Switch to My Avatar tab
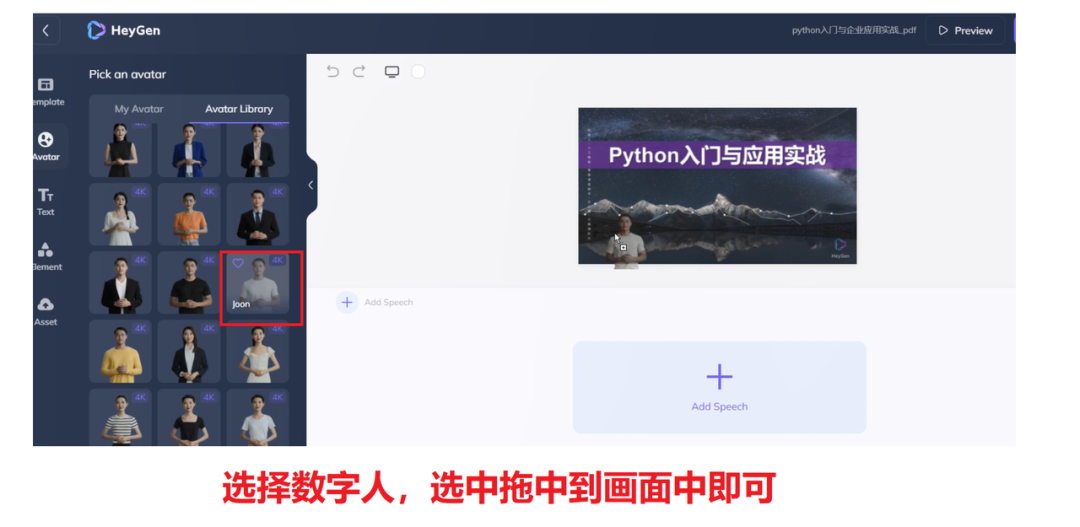 pyautogui.click(x=139, y=109)
